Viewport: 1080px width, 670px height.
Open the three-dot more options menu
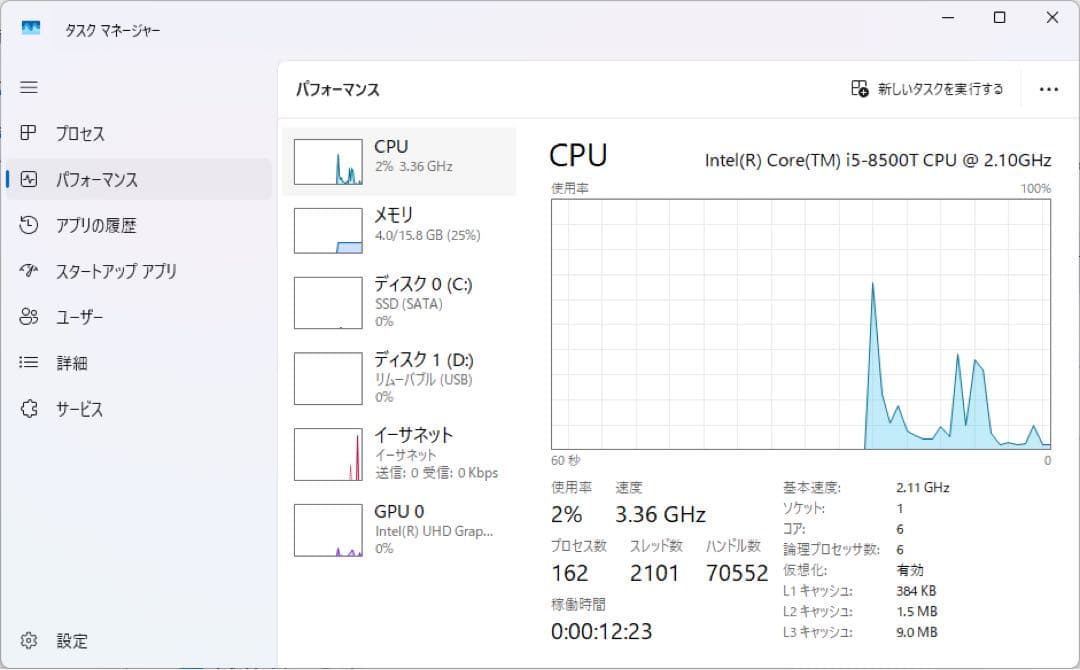(1048, 89)
